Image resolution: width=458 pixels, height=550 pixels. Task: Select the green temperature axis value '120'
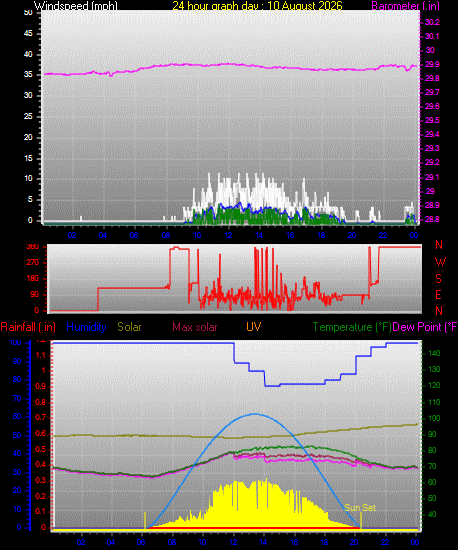pos(435,385)
